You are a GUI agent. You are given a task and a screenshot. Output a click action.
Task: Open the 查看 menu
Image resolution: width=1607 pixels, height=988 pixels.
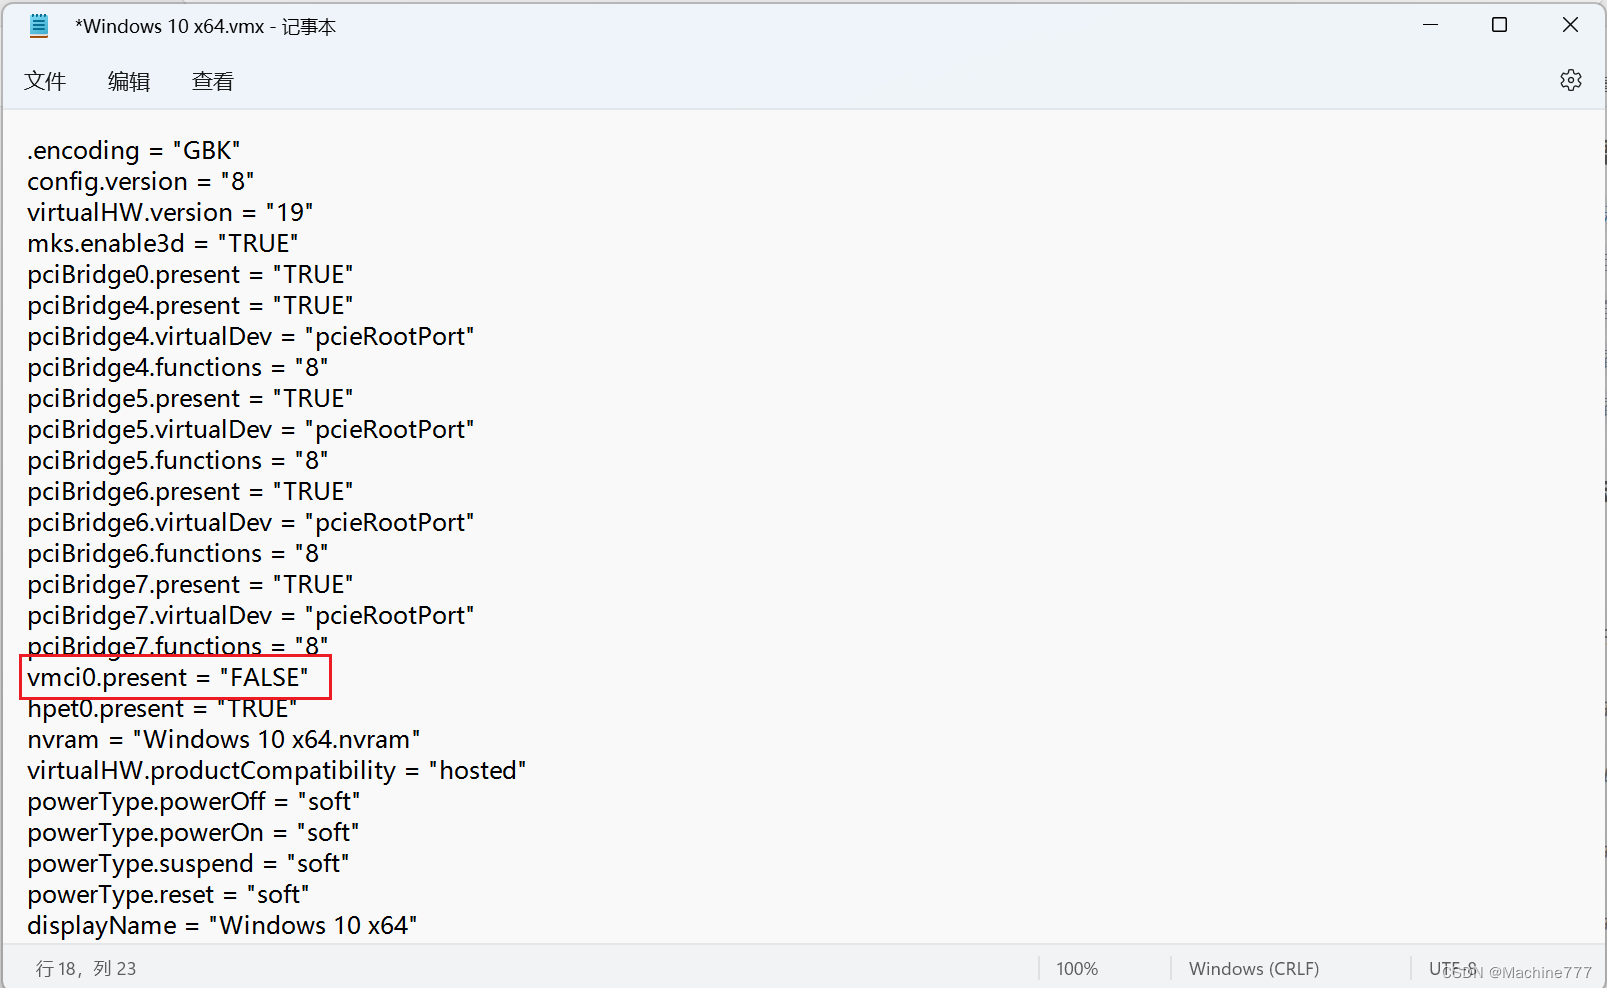click(213, 81)
